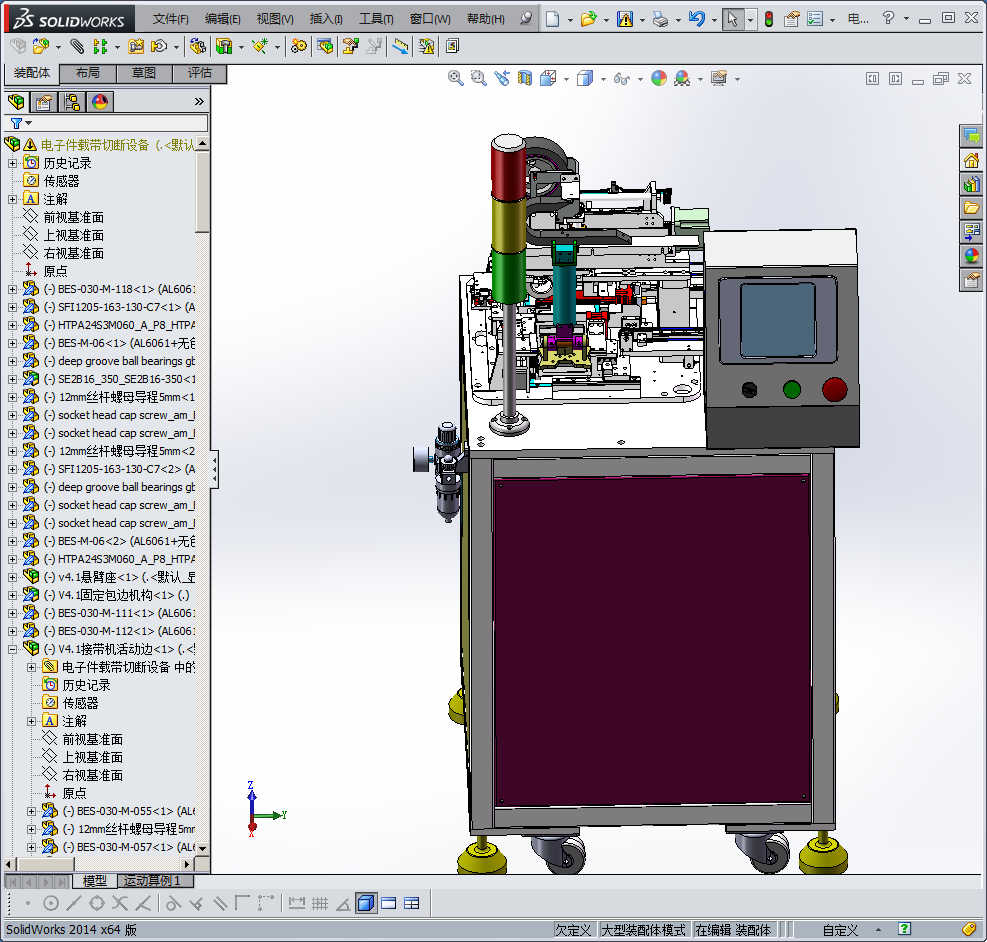Click the Interference Detection icon
Screen dimensions: 987x942
pyautogui.click(x=426, y=46)
